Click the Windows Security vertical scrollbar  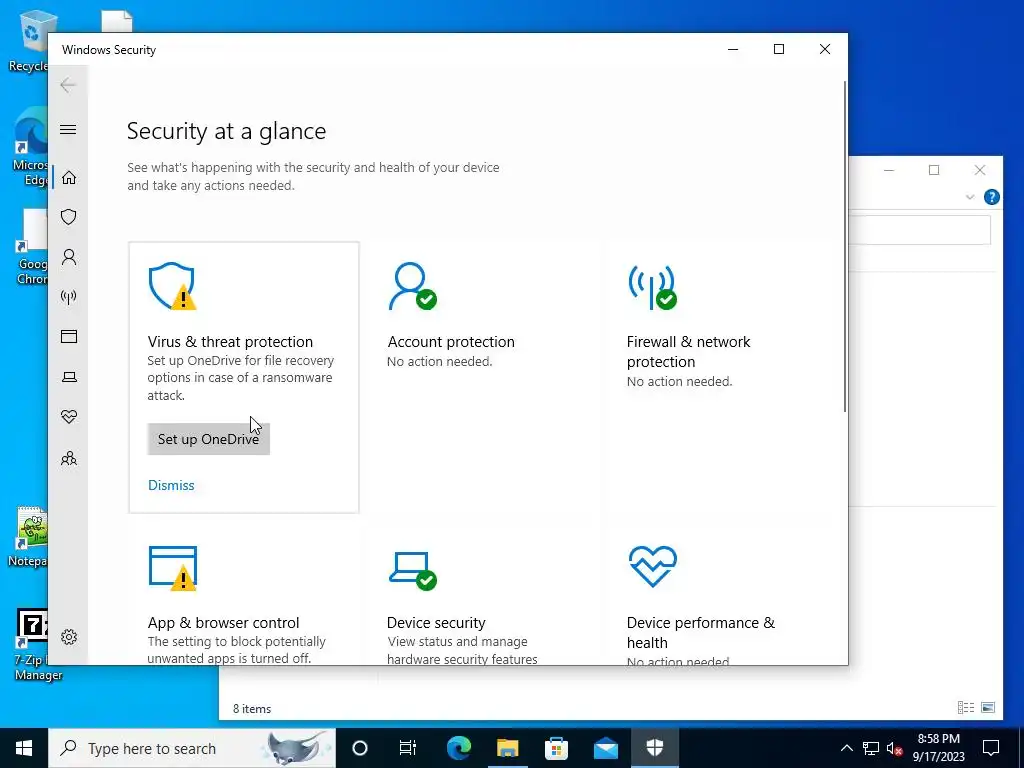844,246
